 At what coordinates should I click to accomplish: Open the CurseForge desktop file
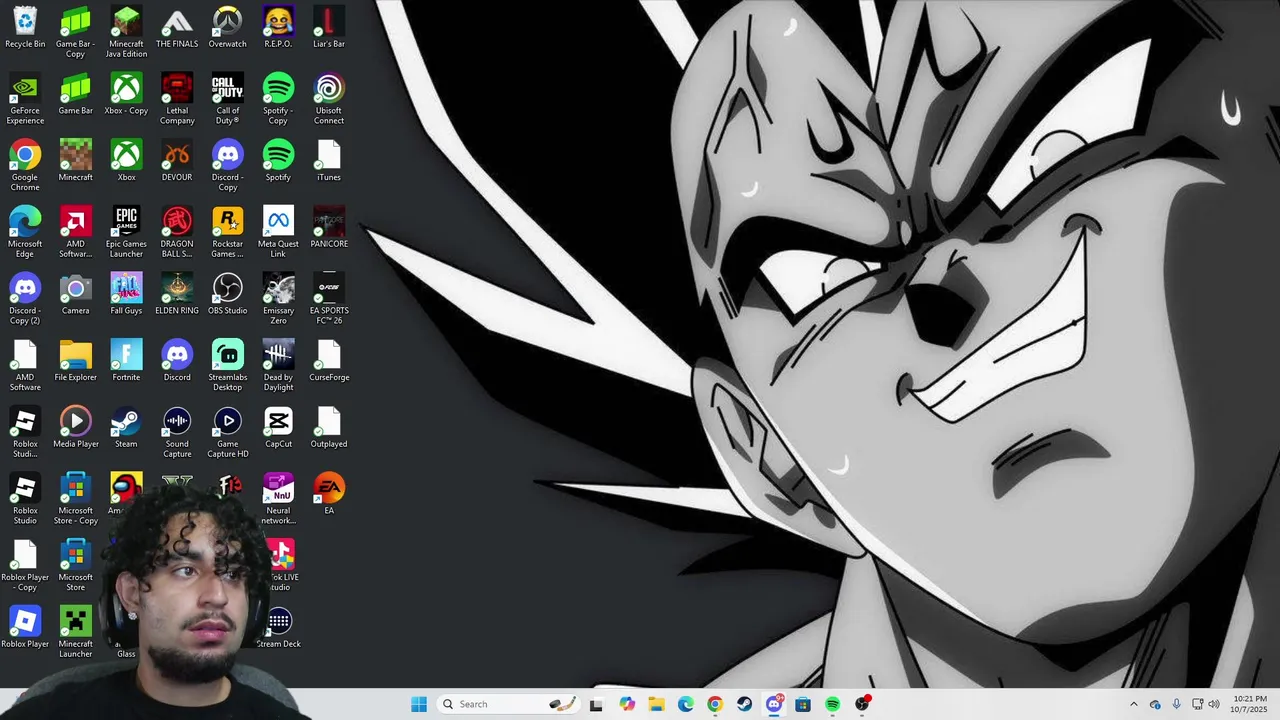[329, 361]
